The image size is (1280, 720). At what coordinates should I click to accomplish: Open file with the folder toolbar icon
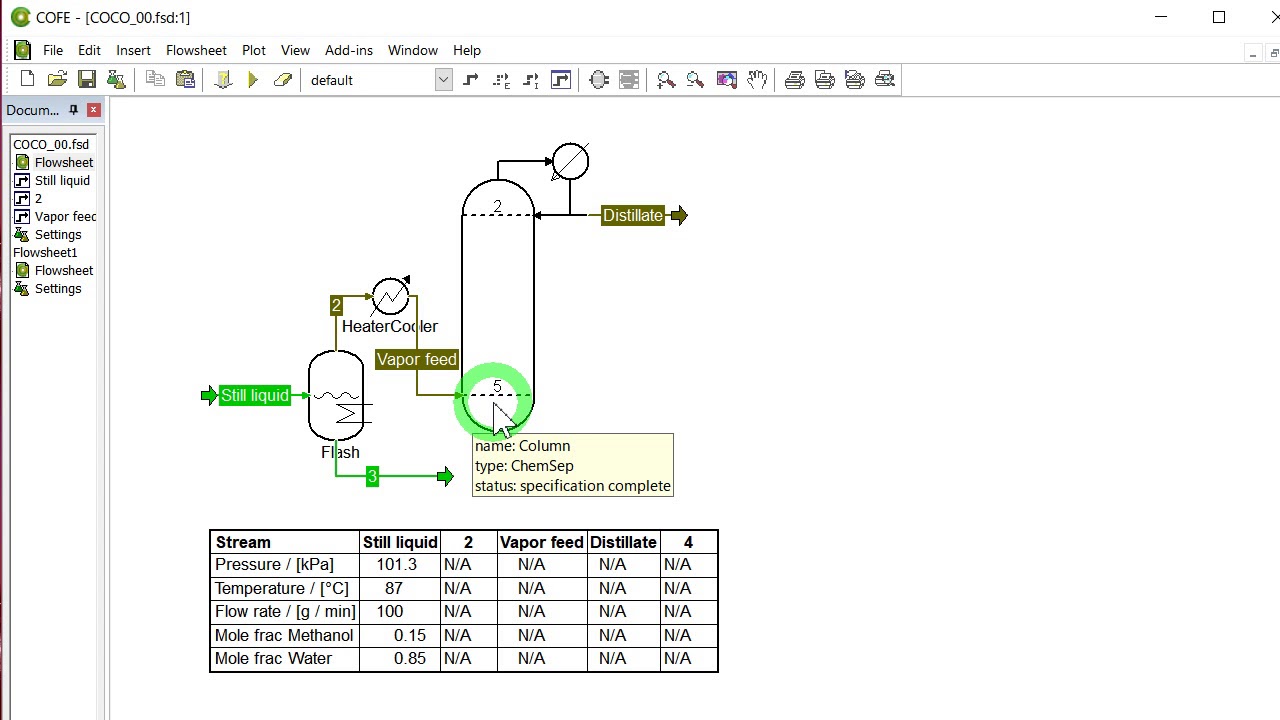click(57, 80)
